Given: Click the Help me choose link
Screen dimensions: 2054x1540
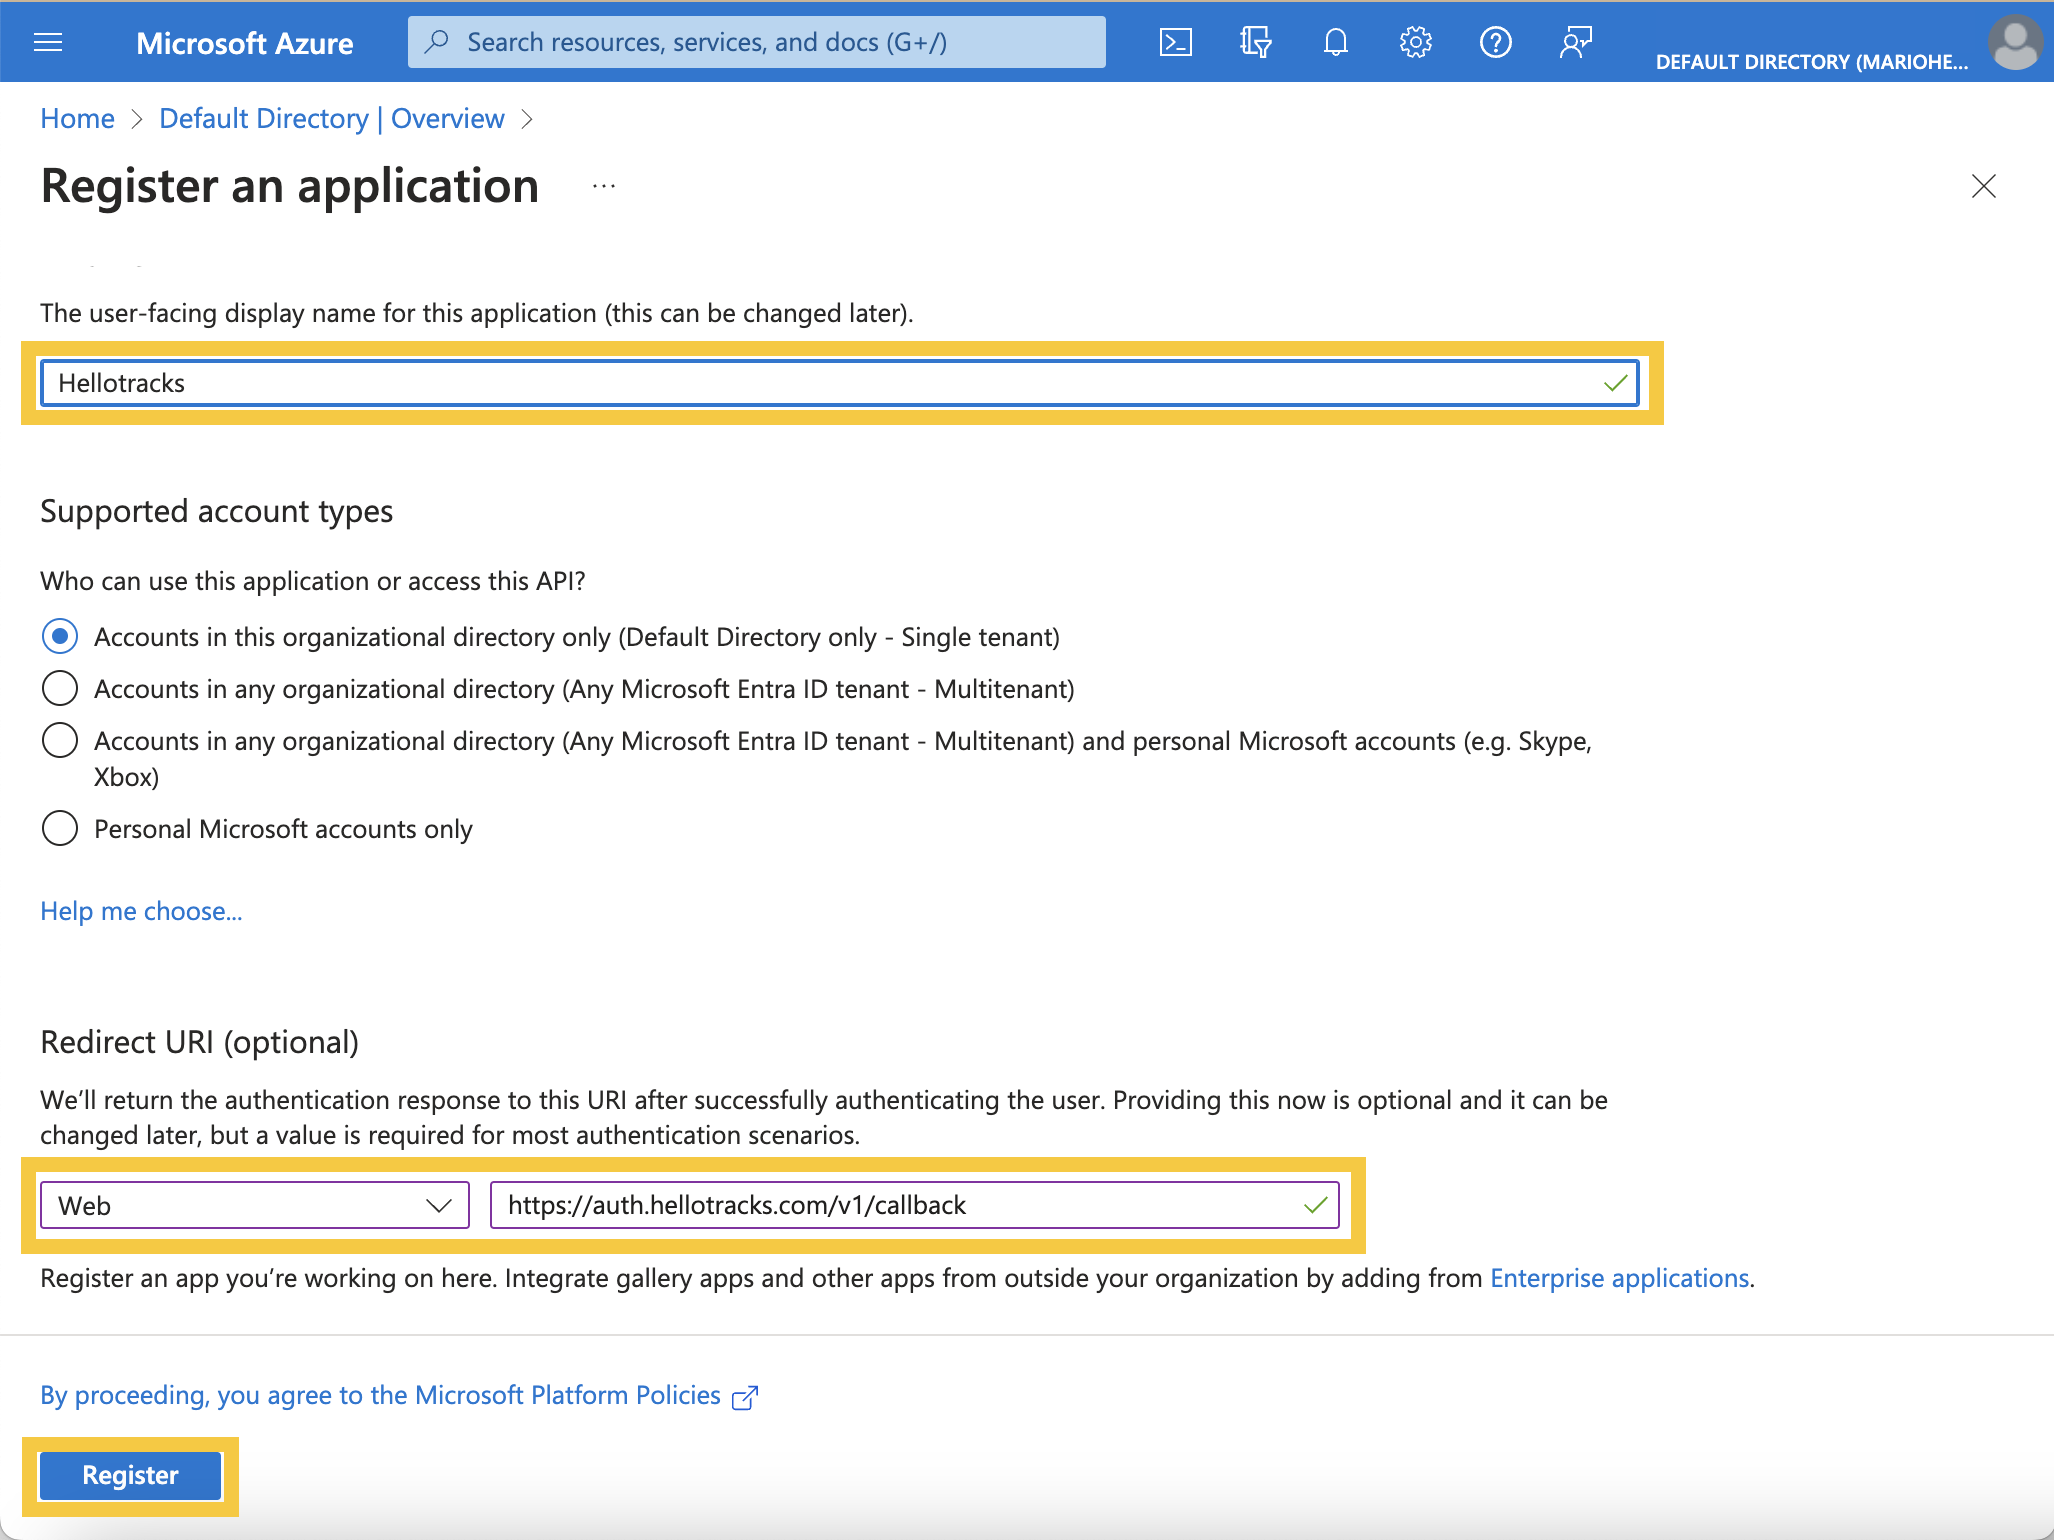Looking at the screenshot, I should point(141,911).
